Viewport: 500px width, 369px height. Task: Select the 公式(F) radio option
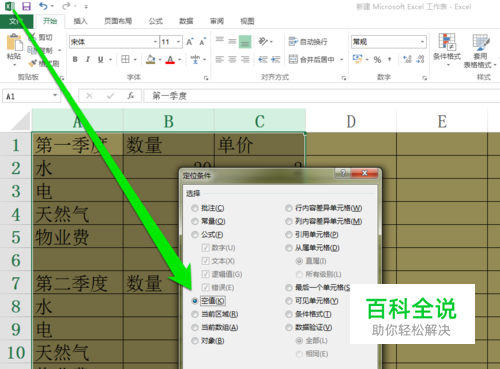pos(195,235)
